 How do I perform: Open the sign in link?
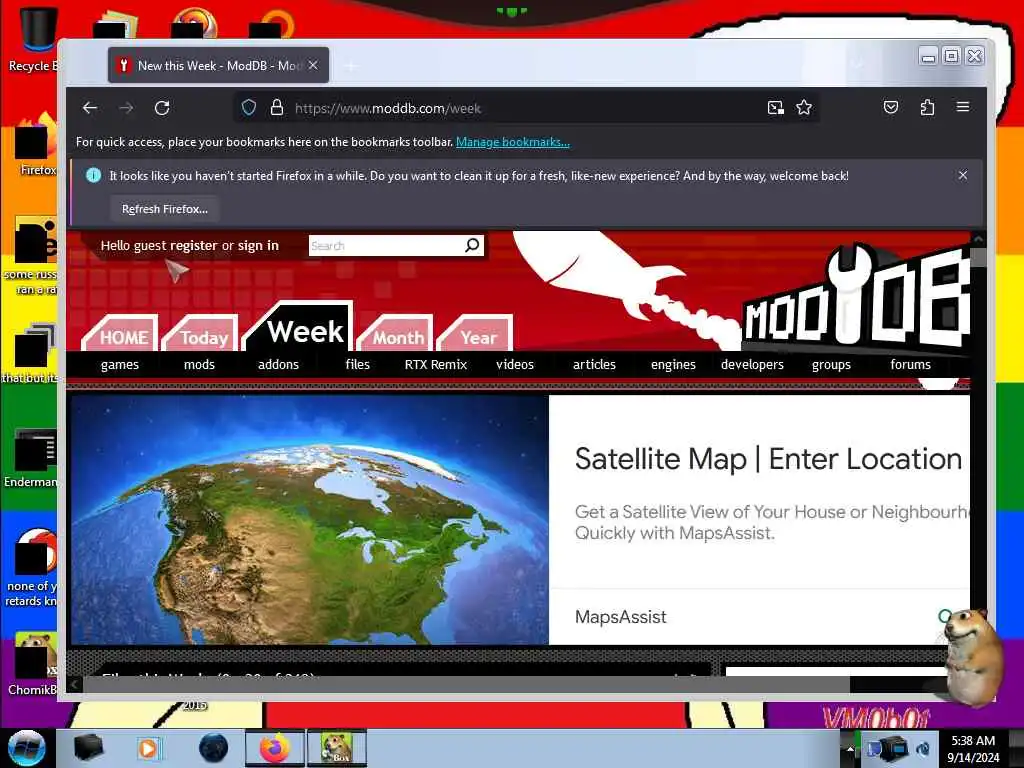tap(258, 246)
